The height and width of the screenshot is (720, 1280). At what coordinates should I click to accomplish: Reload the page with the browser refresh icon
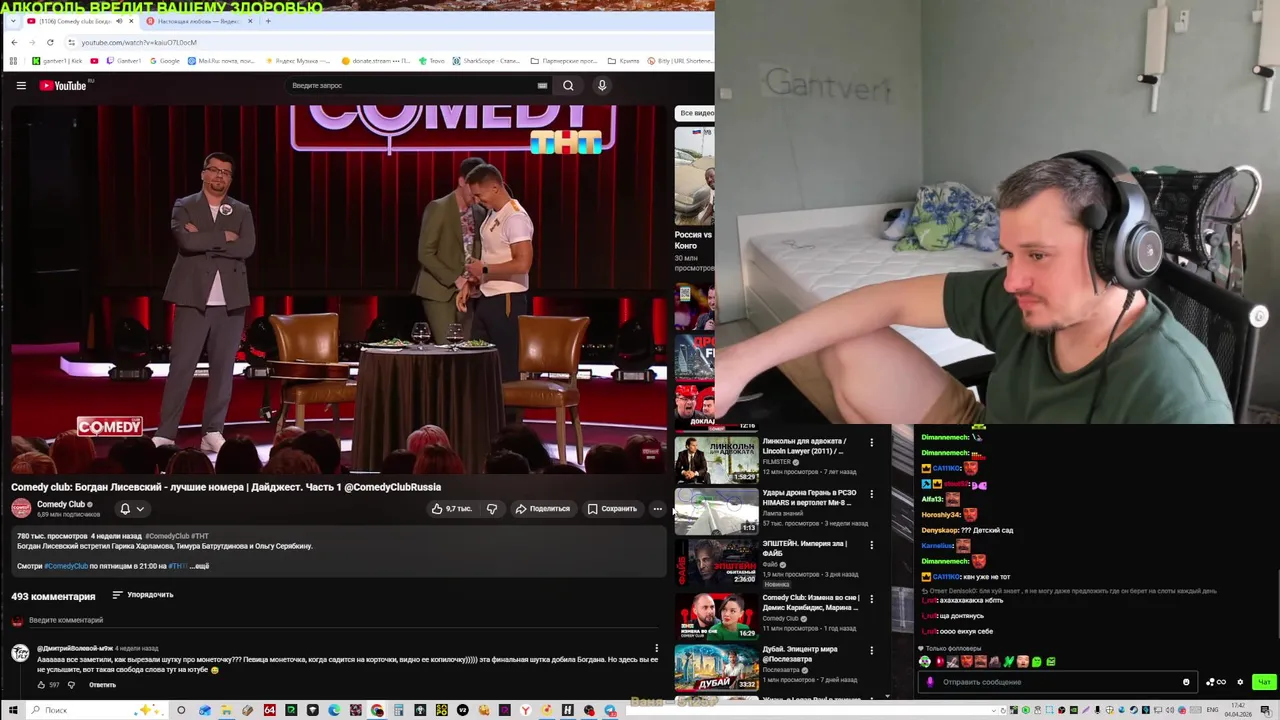[50, 42]
